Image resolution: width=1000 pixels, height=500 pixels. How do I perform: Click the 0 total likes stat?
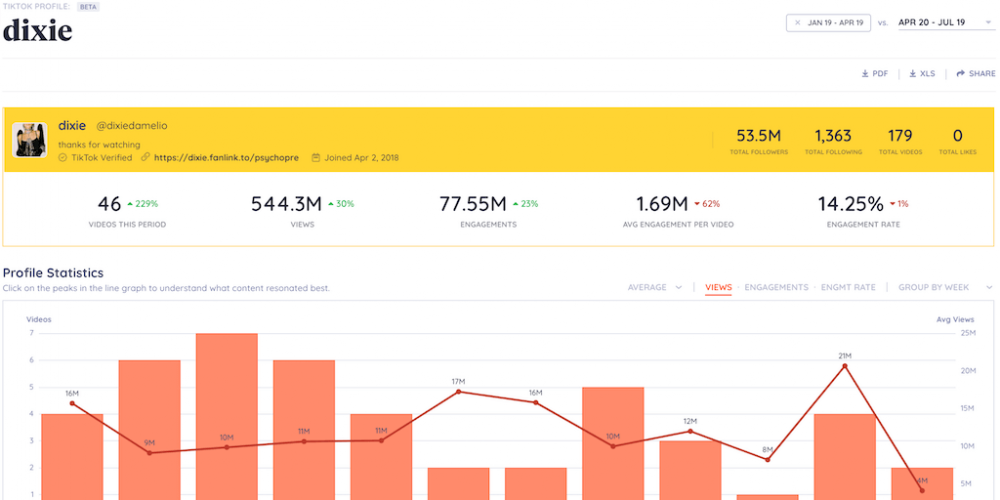(x=957, y=142)
